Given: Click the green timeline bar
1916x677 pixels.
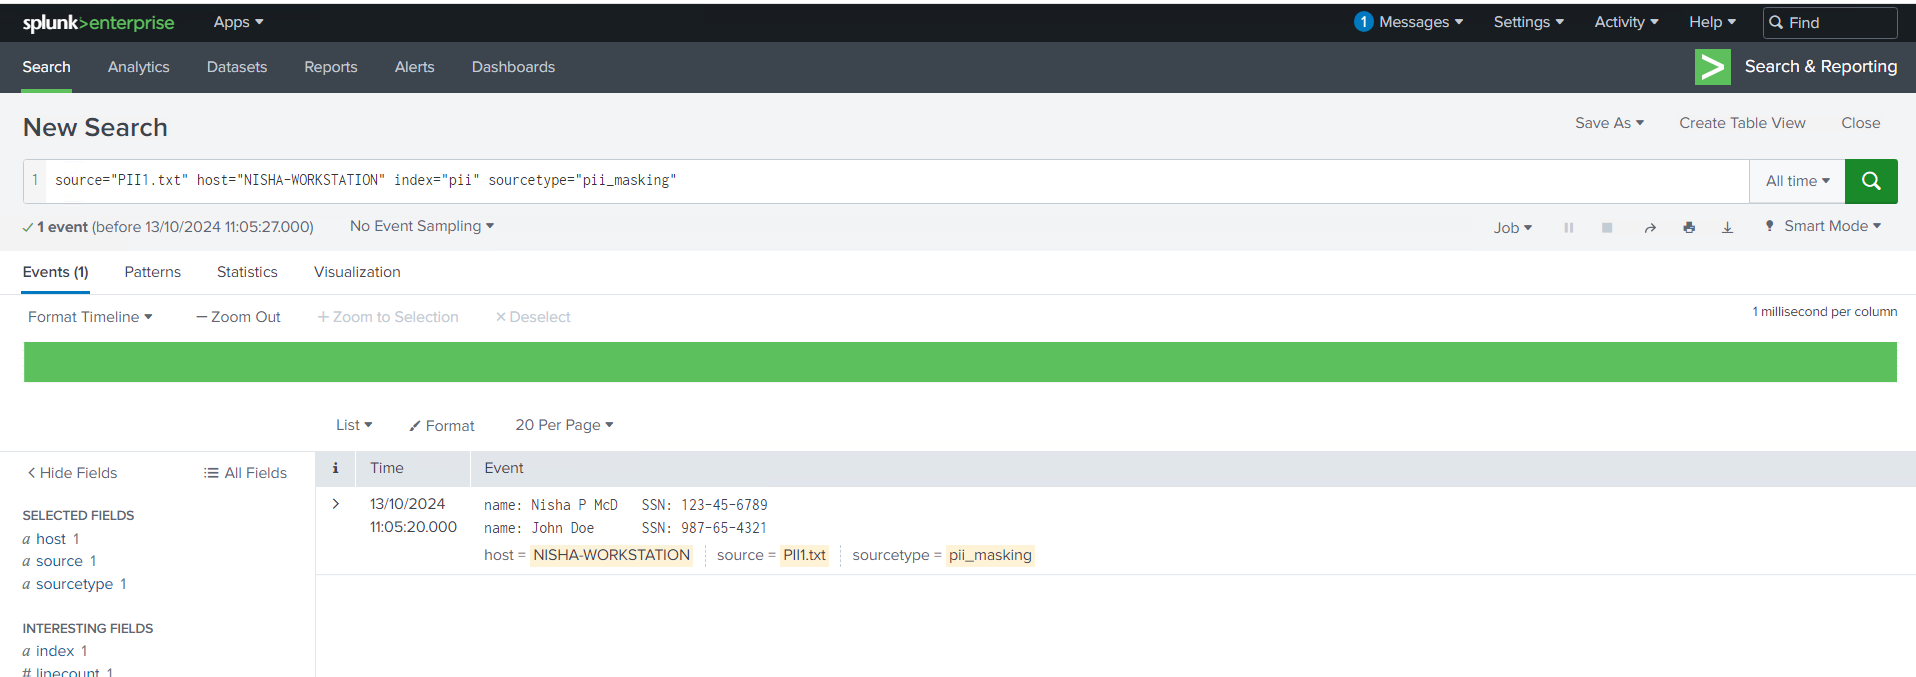Looking at the screenshot, I should 960,362.
